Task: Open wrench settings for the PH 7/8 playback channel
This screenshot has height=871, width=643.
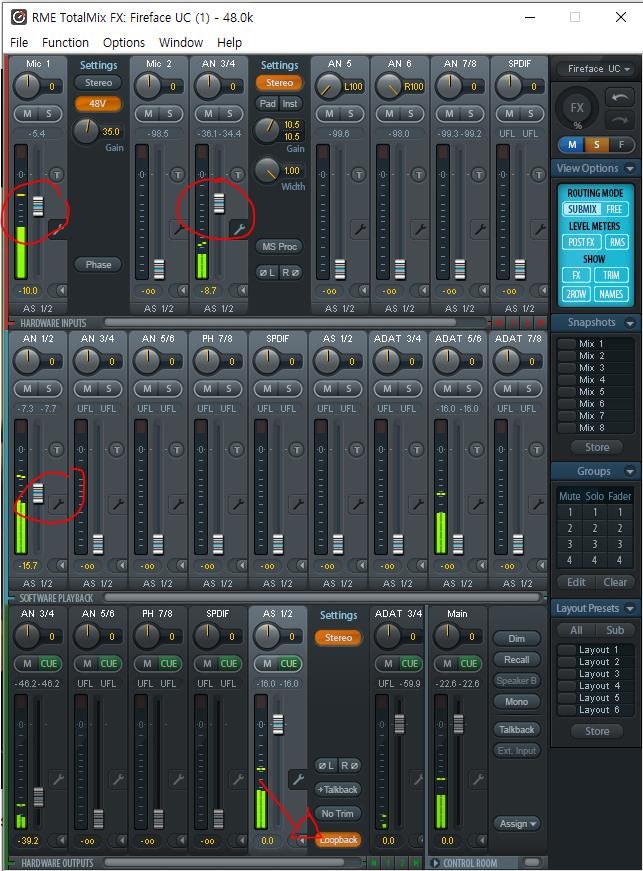Action: (x=238, y=504)
